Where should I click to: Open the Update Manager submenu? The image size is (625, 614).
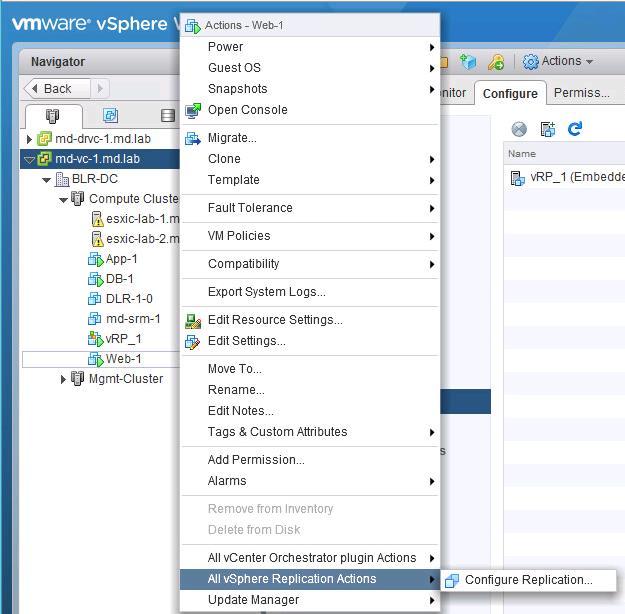[310, 600]
